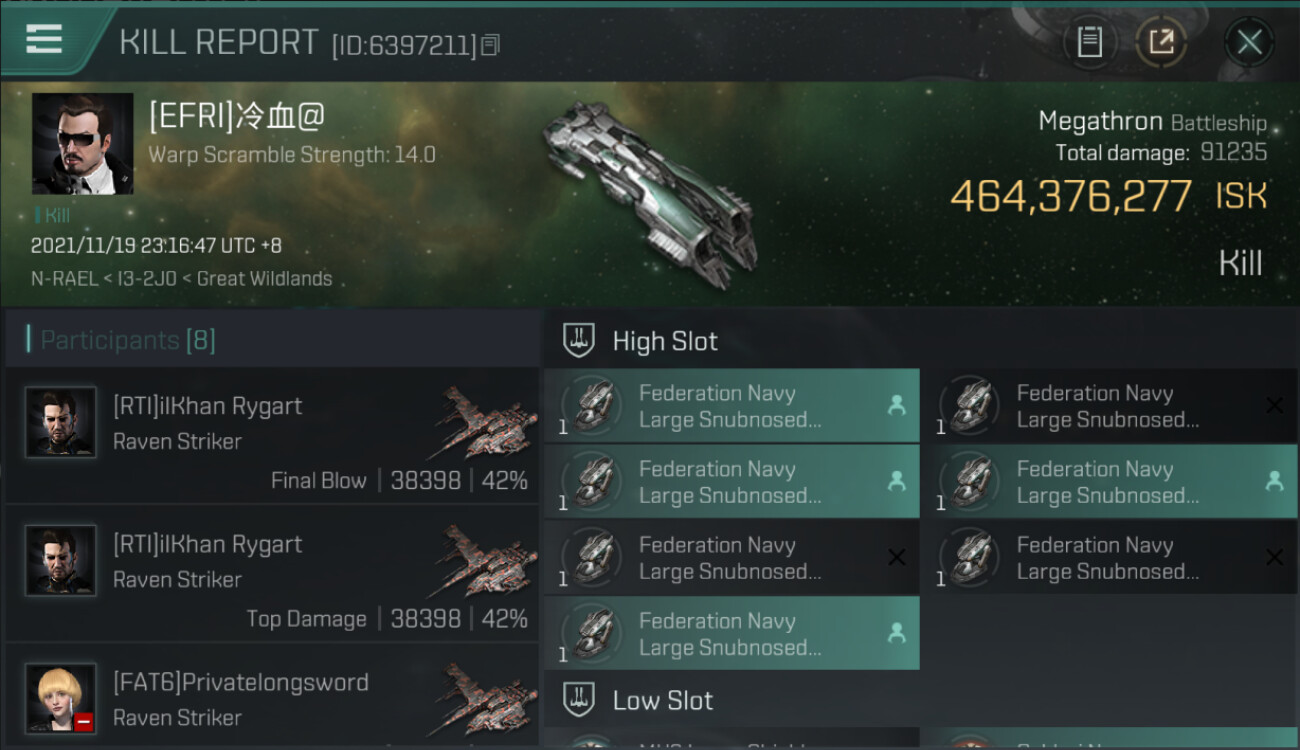Open the hamburger main menu
This screenshot has width=1300, height=750.
(x=44, y=40)
